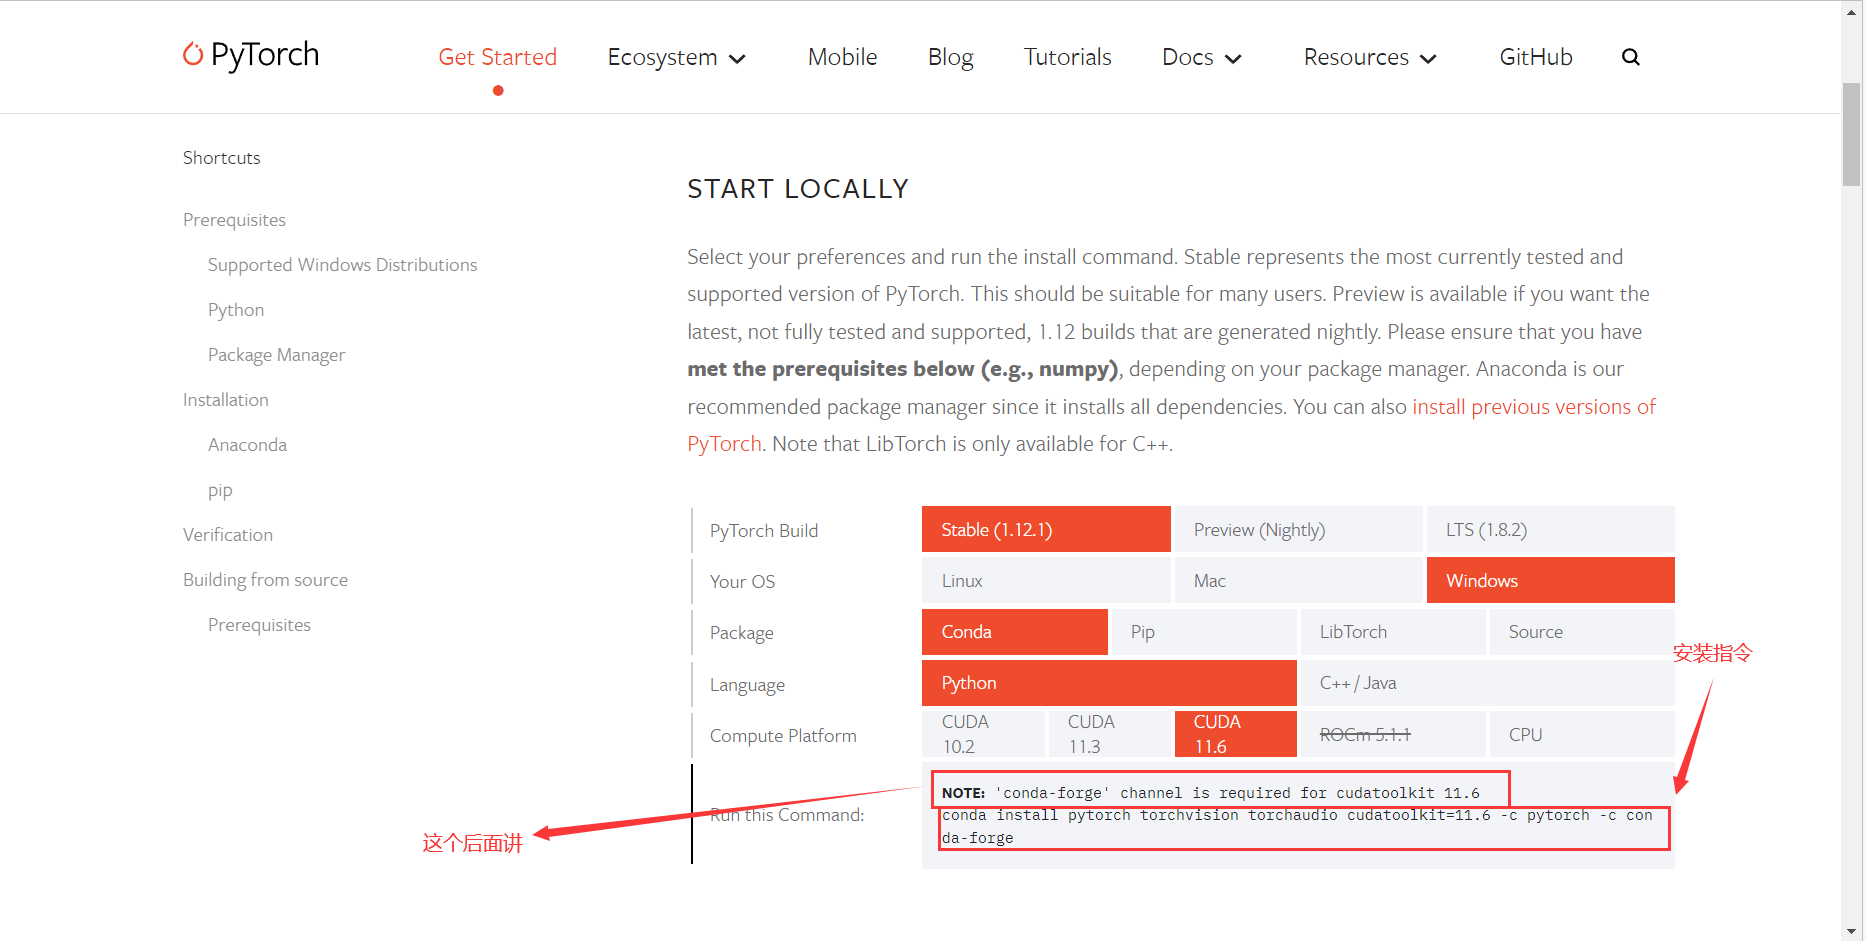Open Supported Windows Distributions shortcut
Screen dimensions: 1866x941
[x=342, y=265]
